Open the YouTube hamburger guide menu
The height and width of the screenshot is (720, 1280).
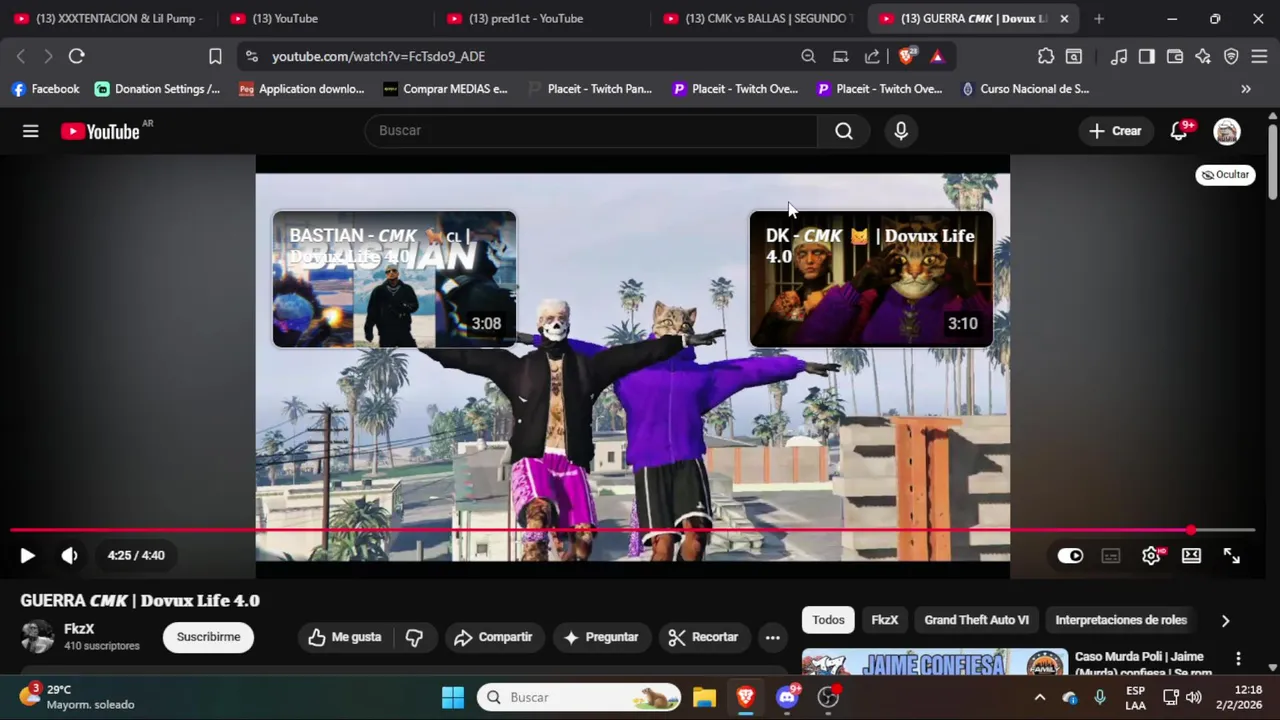tap(30, 131)
